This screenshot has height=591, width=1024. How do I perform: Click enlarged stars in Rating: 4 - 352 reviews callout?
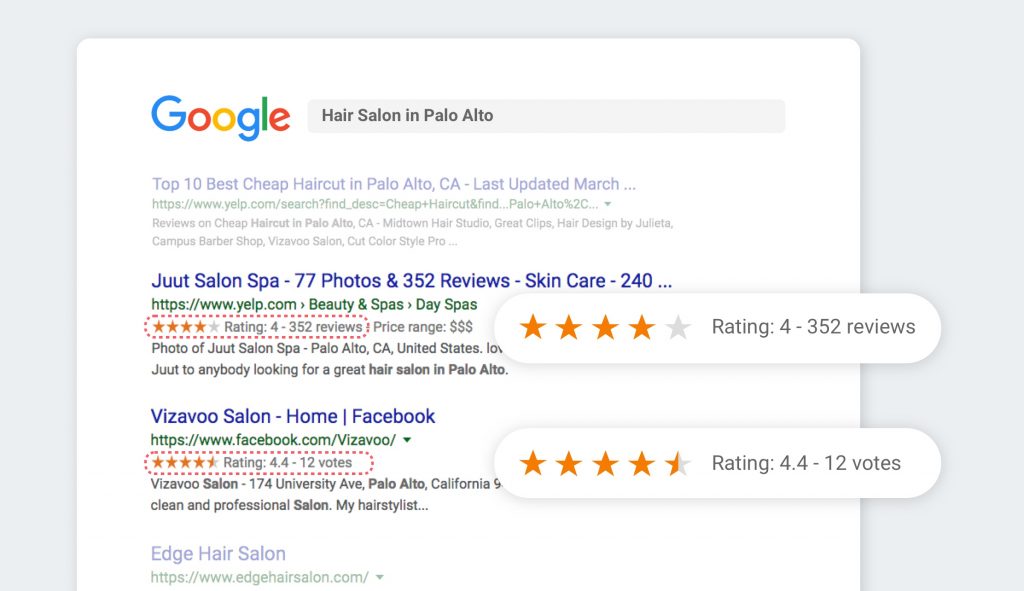(605, 327)
